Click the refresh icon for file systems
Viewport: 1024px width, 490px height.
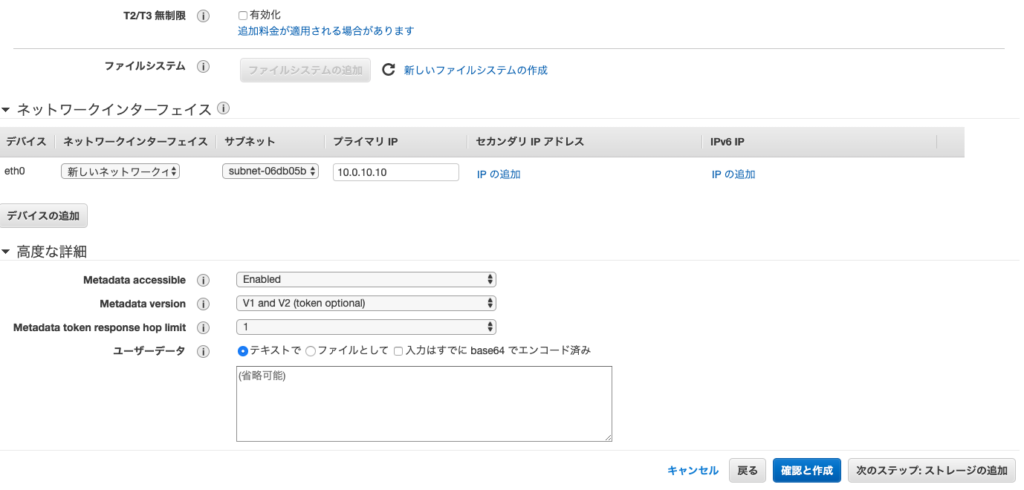[390, 70]
